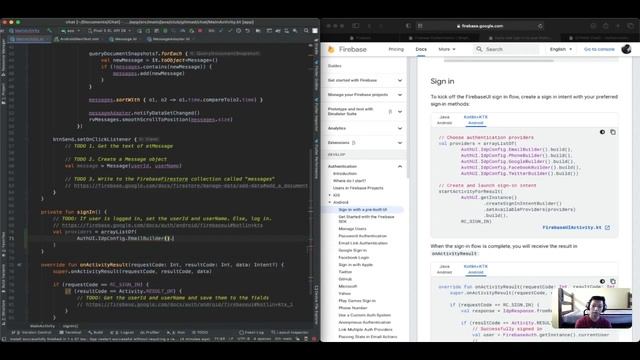The height and width of the screenshot is (360, 640).
Task: Click the Firebase logo in Safari
Action: 347,49
